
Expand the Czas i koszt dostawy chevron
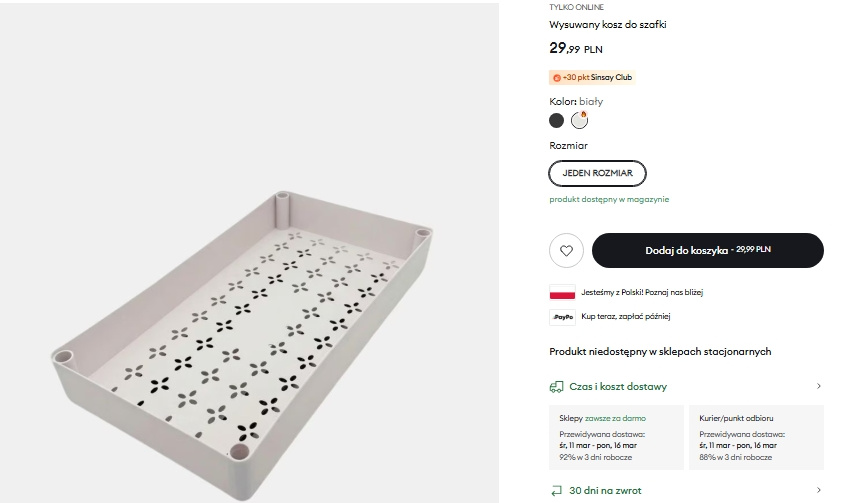coord(819,386)
